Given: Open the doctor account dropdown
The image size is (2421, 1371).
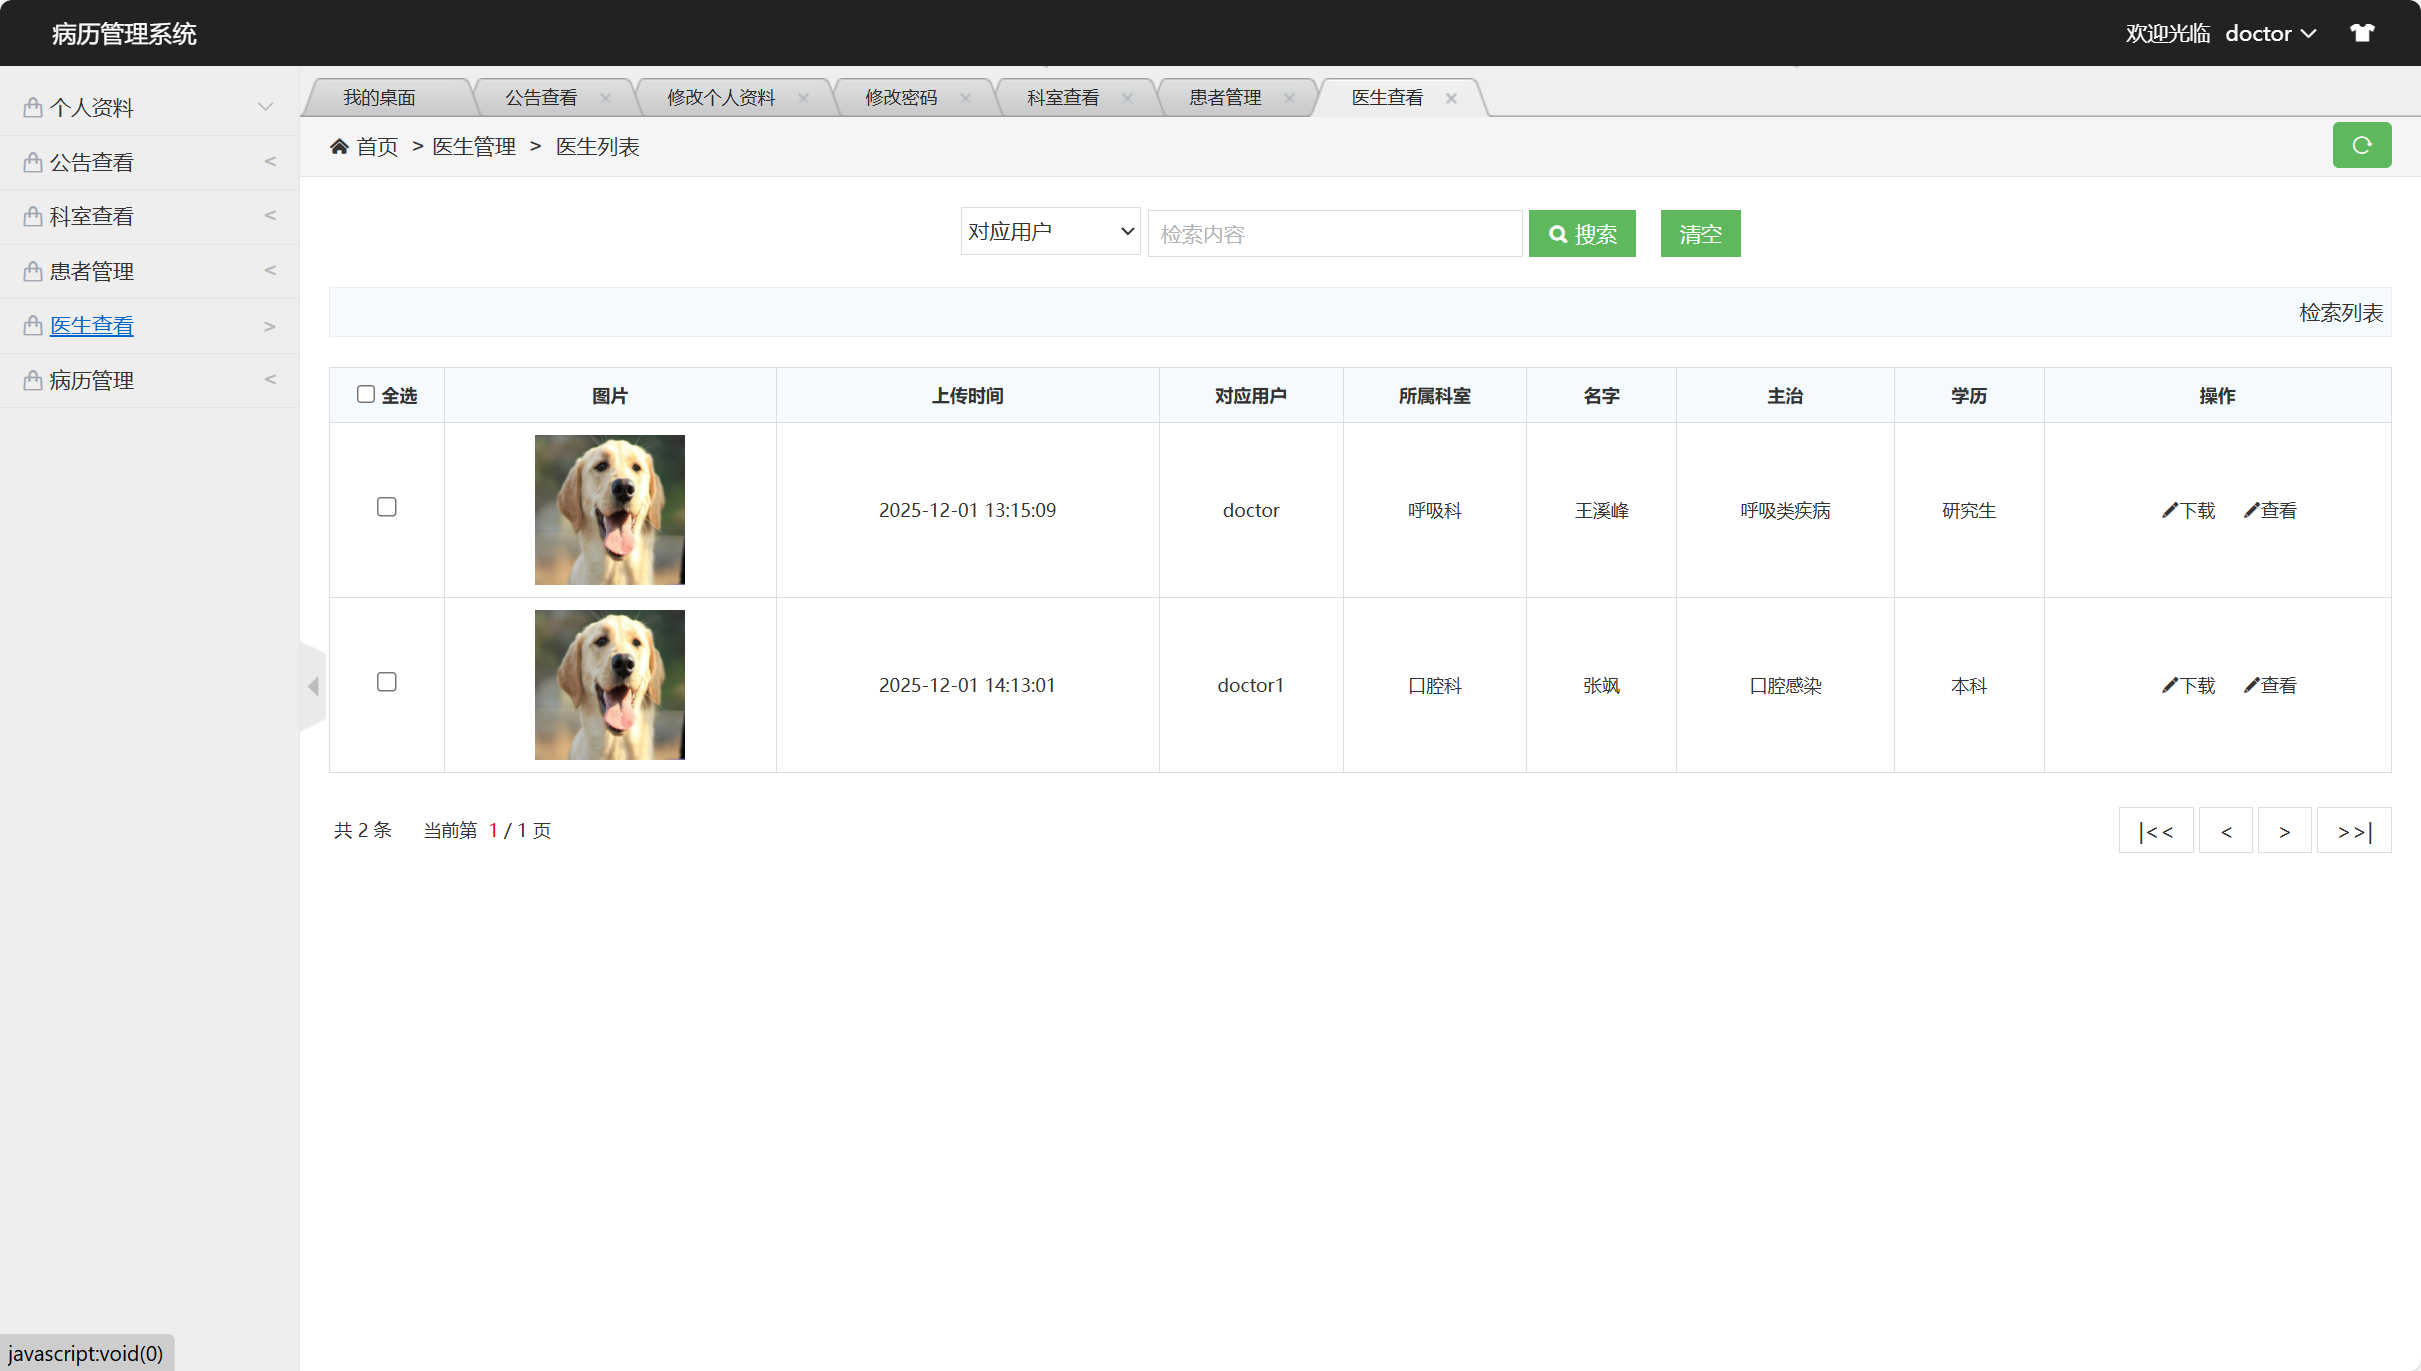Looking at the screenshot, I should 2270,32.
